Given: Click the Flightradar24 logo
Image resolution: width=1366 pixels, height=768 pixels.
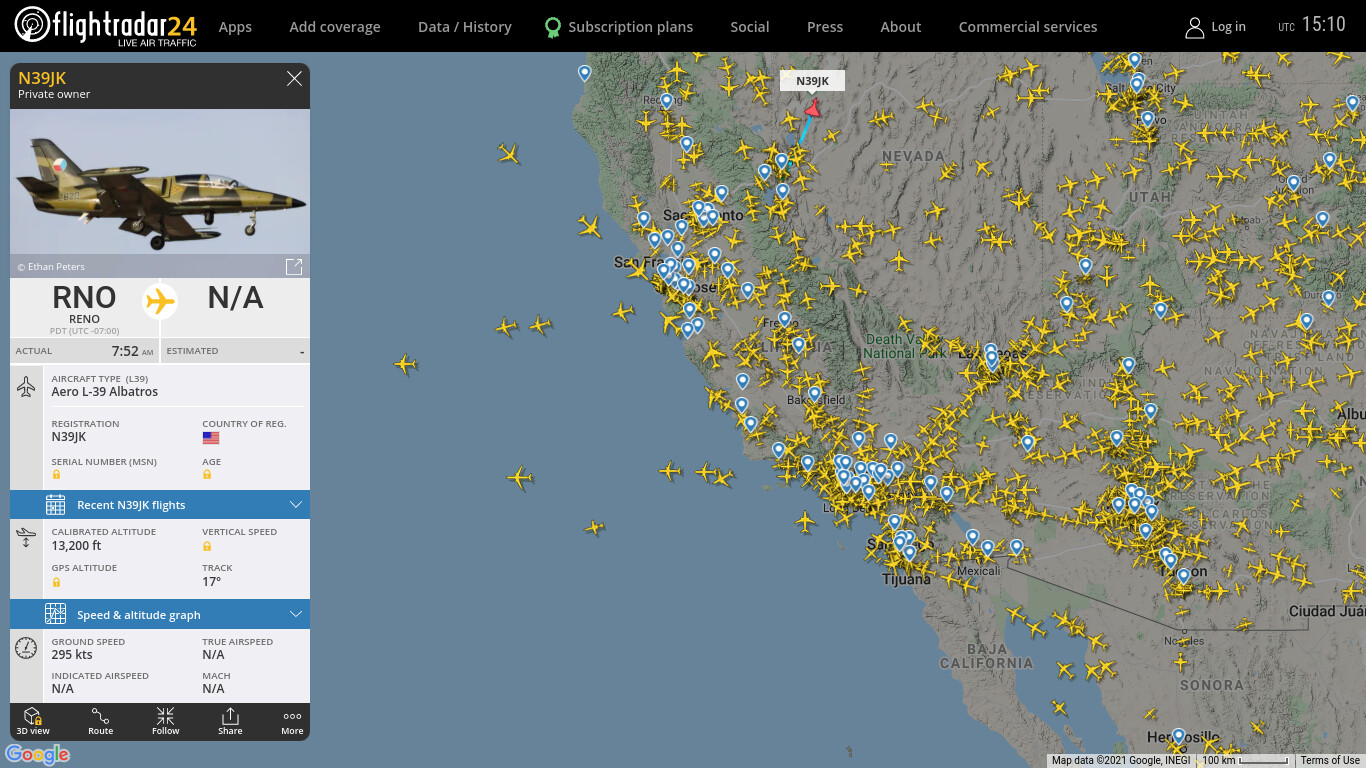Looking at the screenshot, I should point(106,26).
